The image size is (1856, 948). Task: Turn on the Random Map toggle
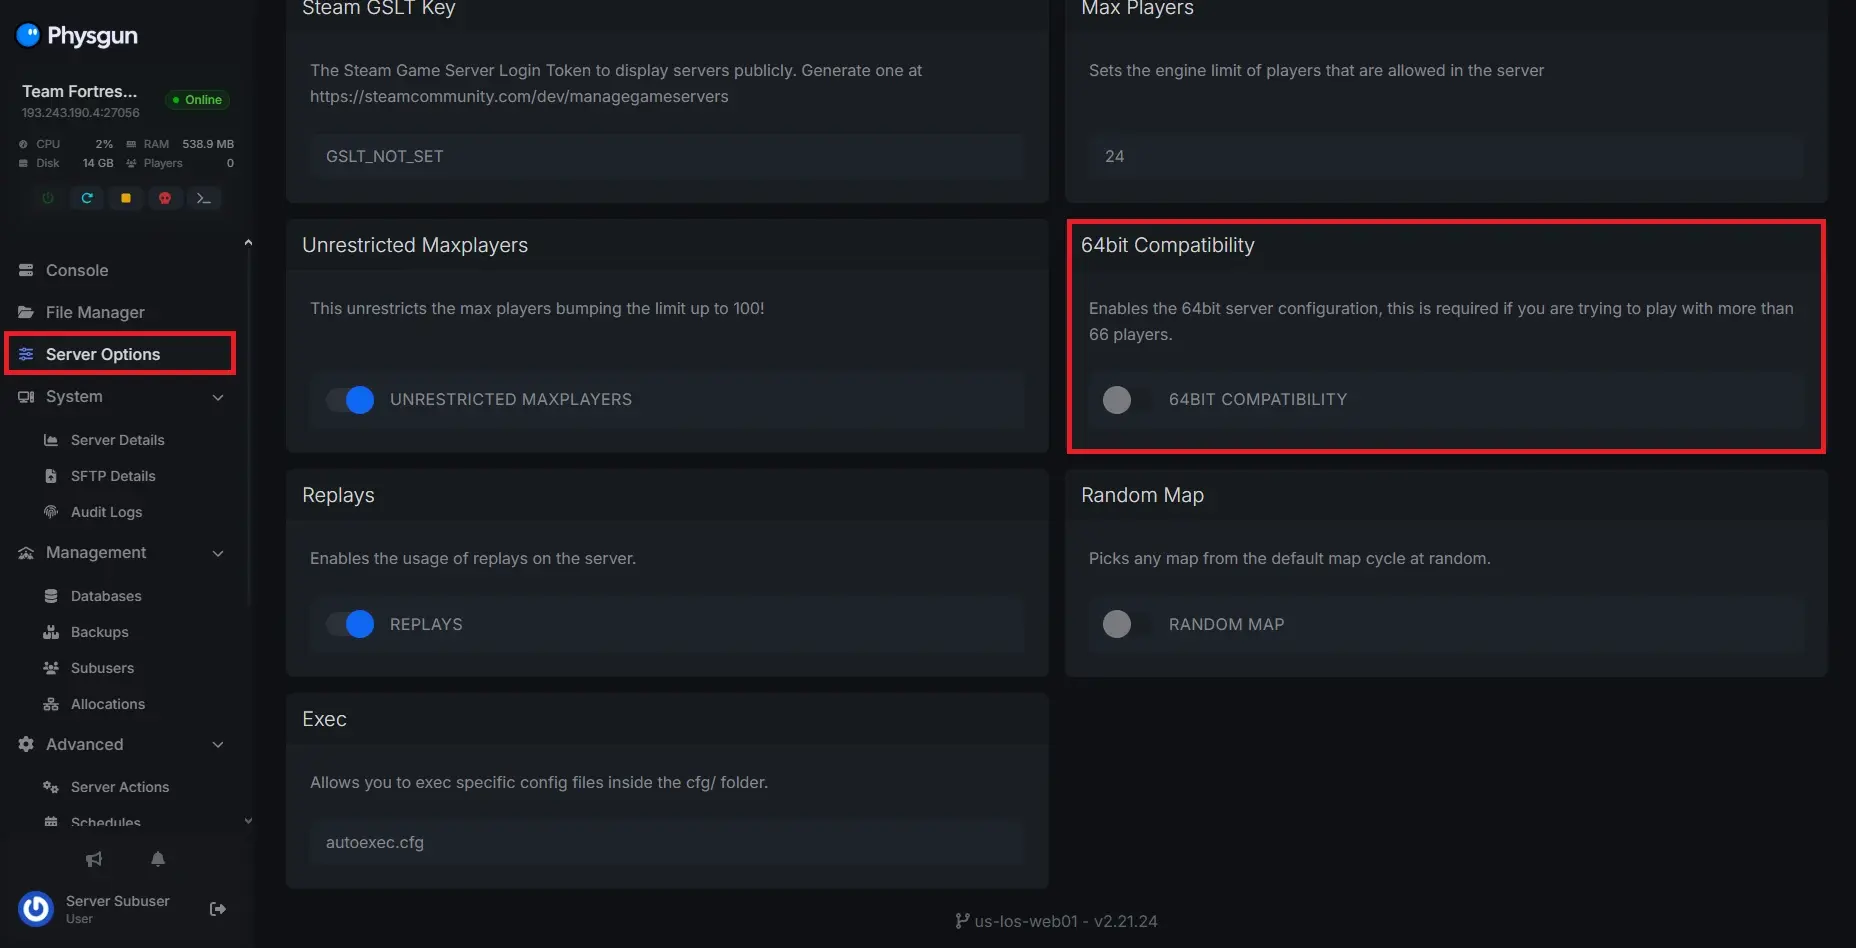pos(1126,624)
